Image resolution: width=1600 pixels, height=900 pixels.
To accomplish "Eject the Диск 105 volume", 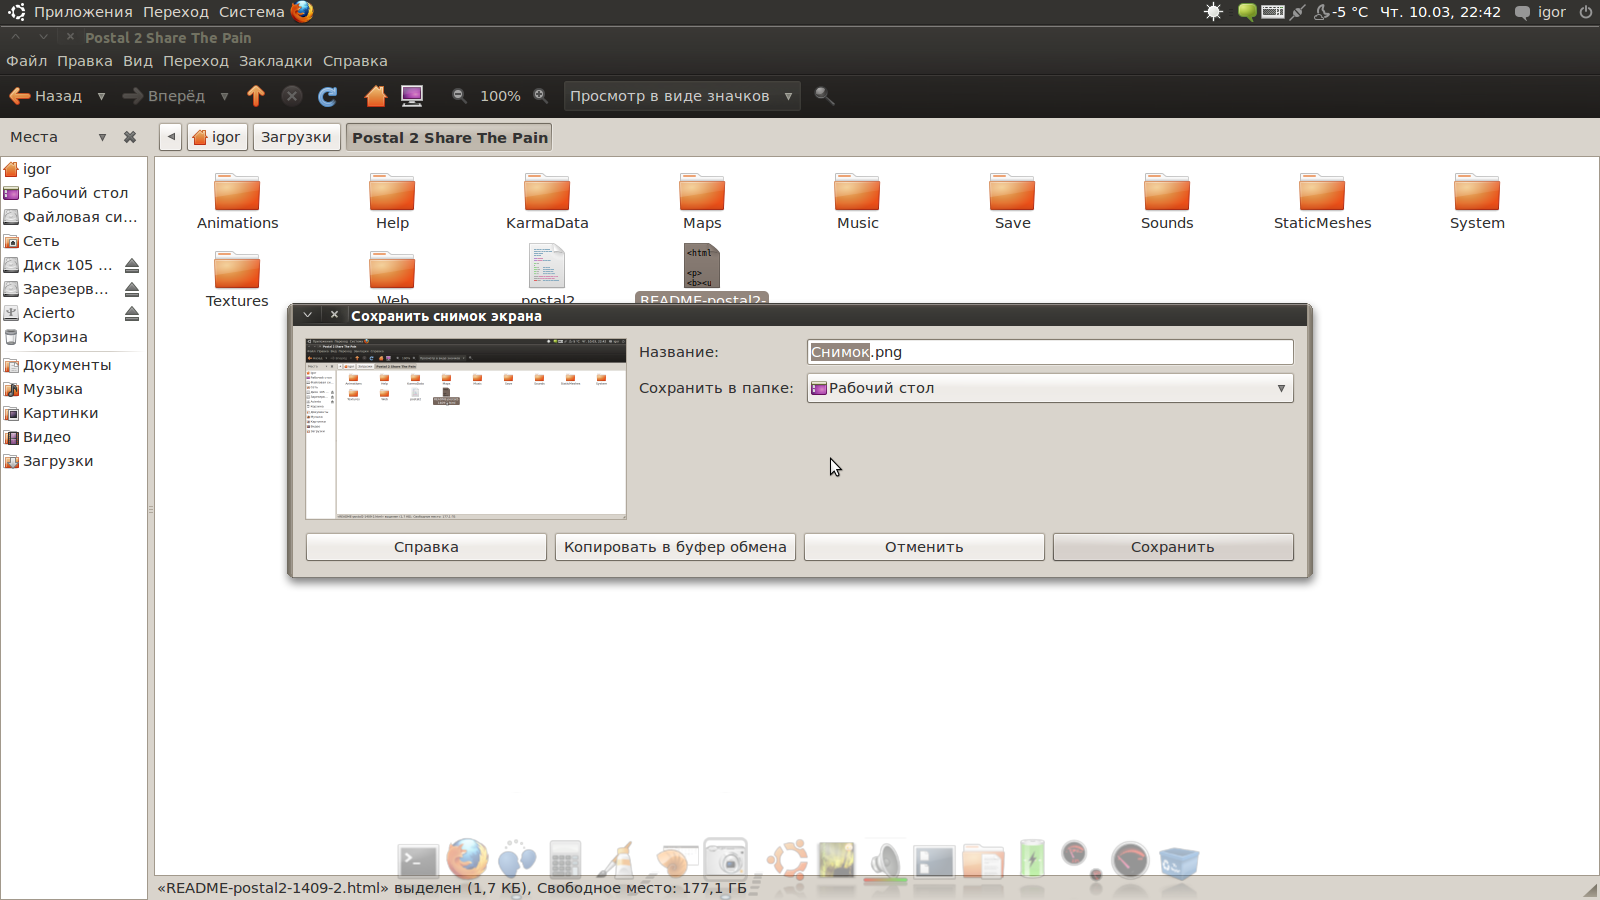I will (132, 265).
